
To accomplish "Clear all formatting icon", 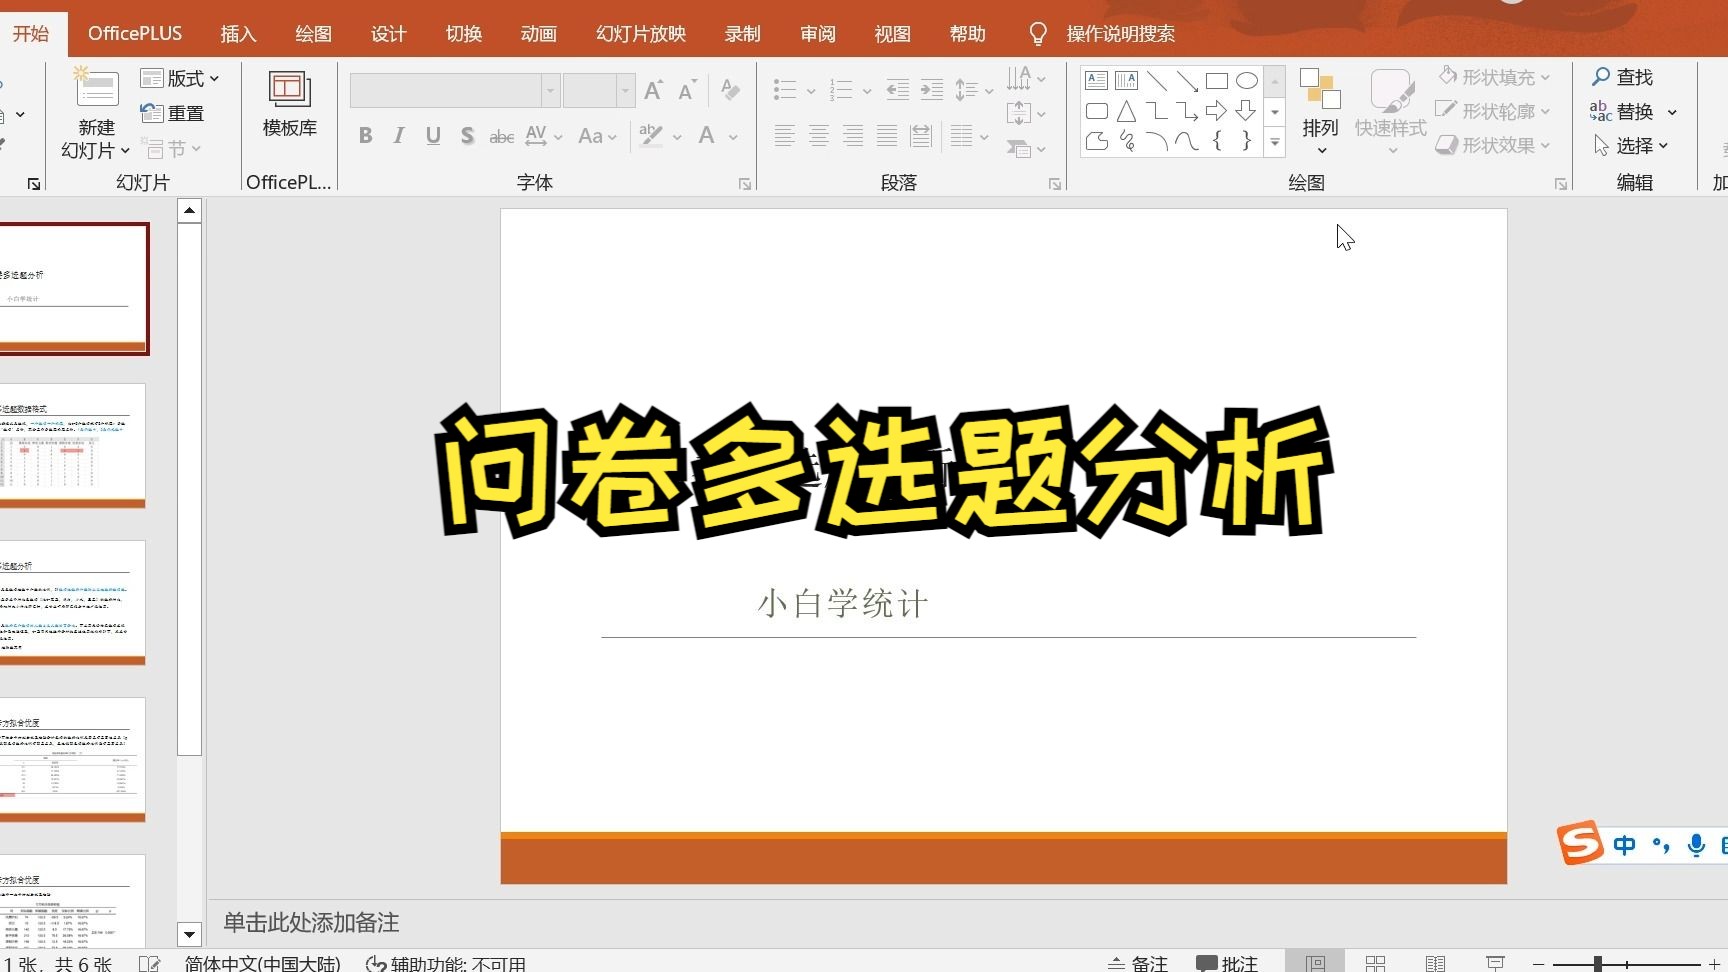I will point(731,91).
